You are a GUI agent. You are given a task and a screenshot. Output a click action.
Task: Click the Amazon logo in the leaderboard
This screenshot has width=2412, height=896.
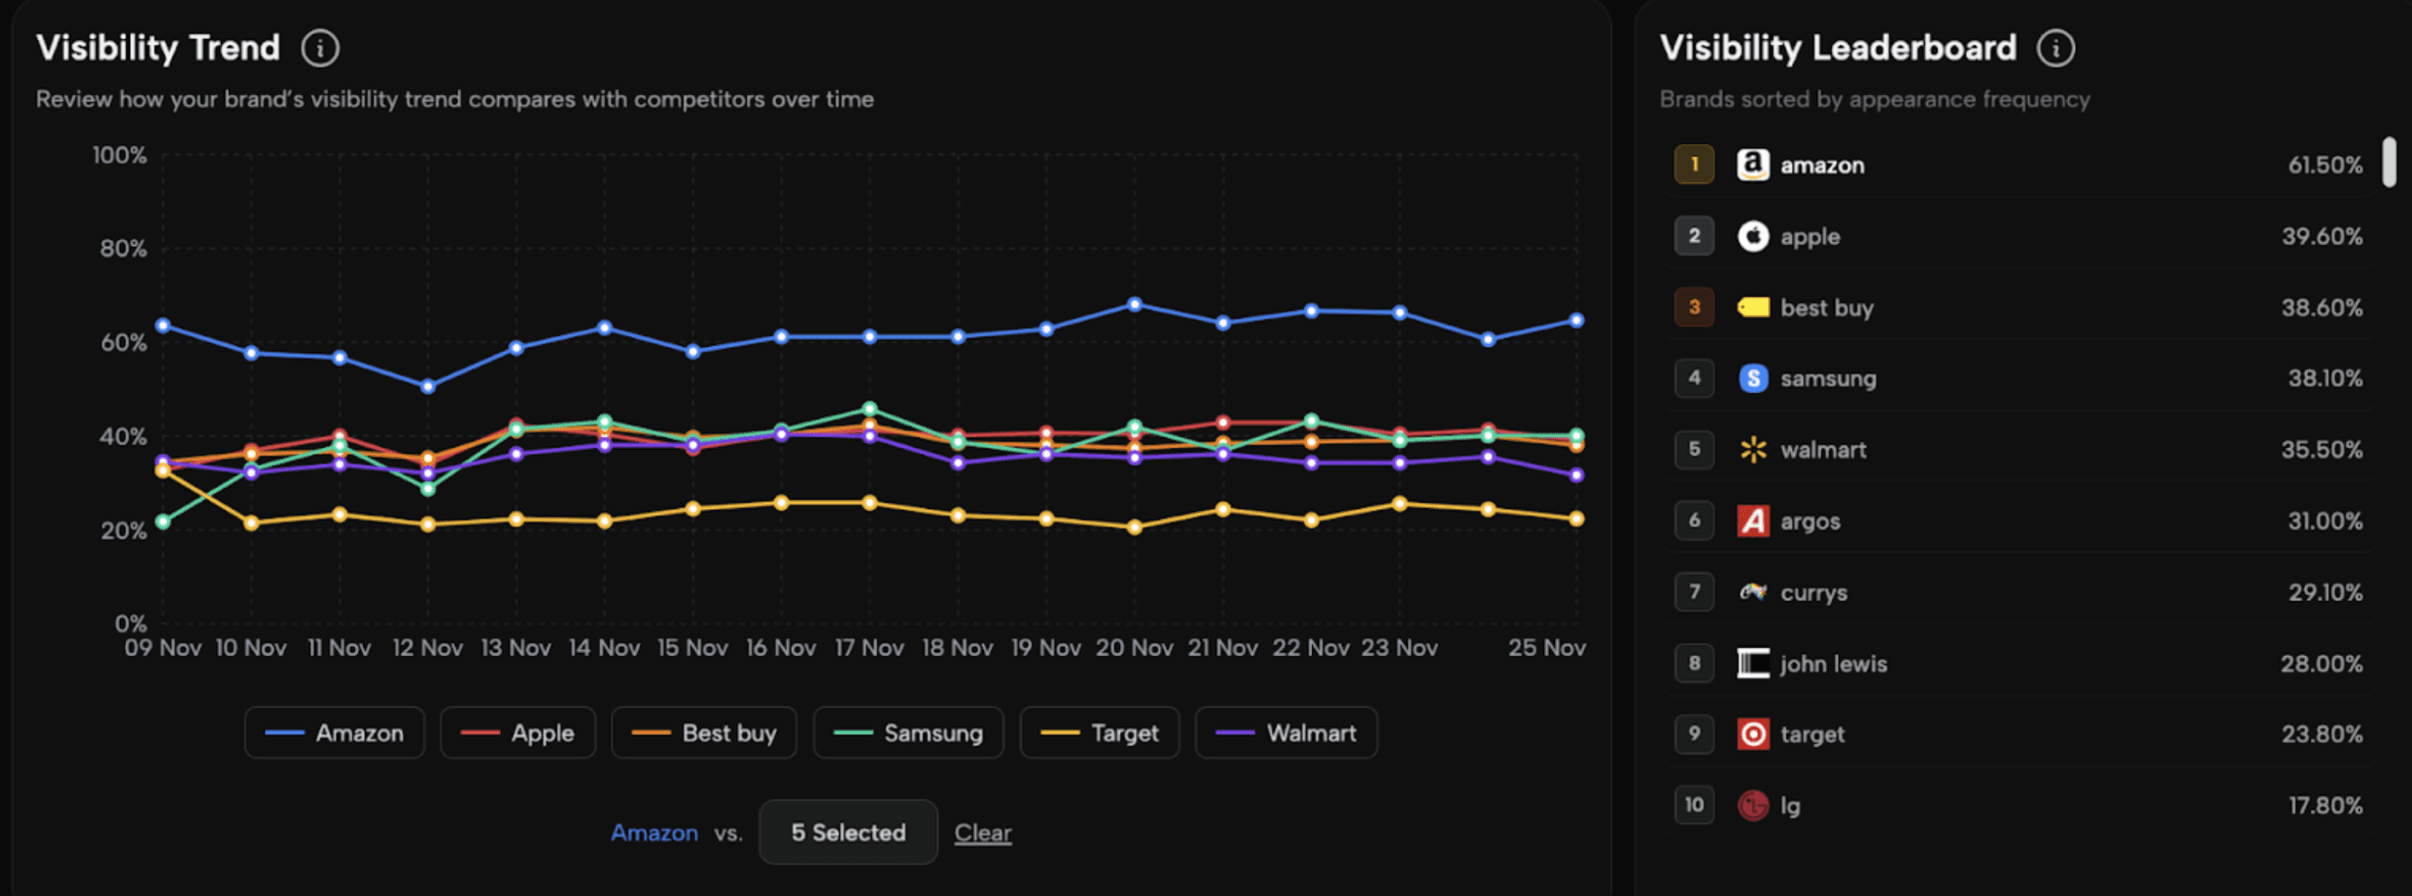[x=1753, y=164]
